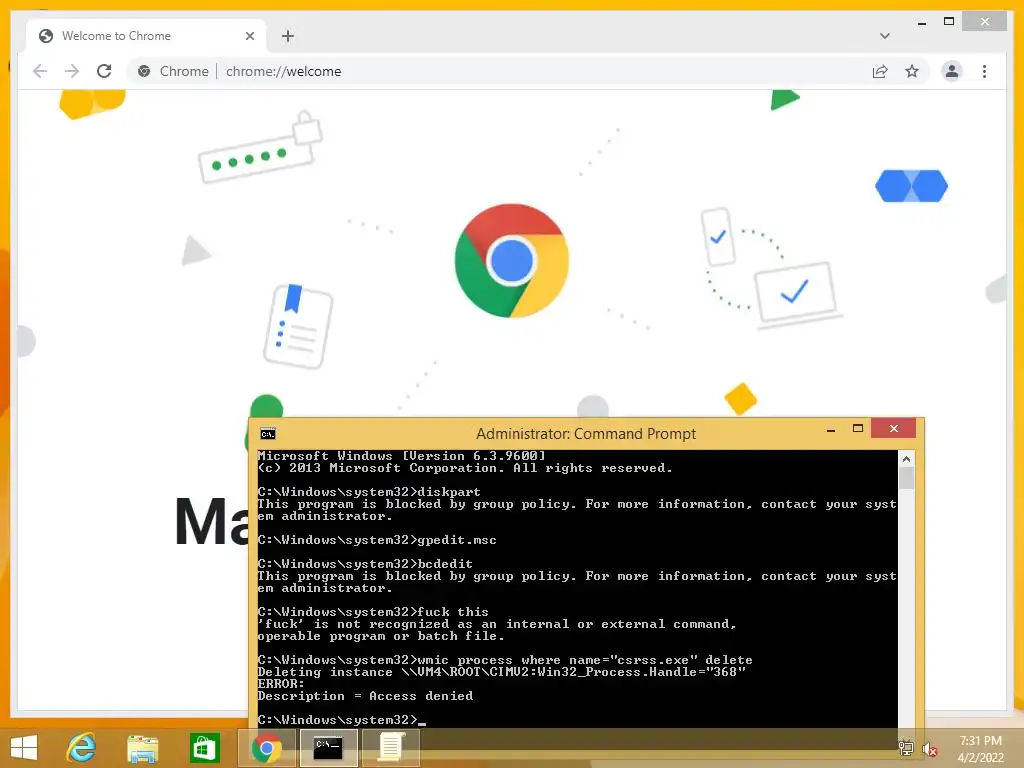Maximize the Command Prompt window
This screenshot has height=768, width=1024.
click(x=858, y=428)
